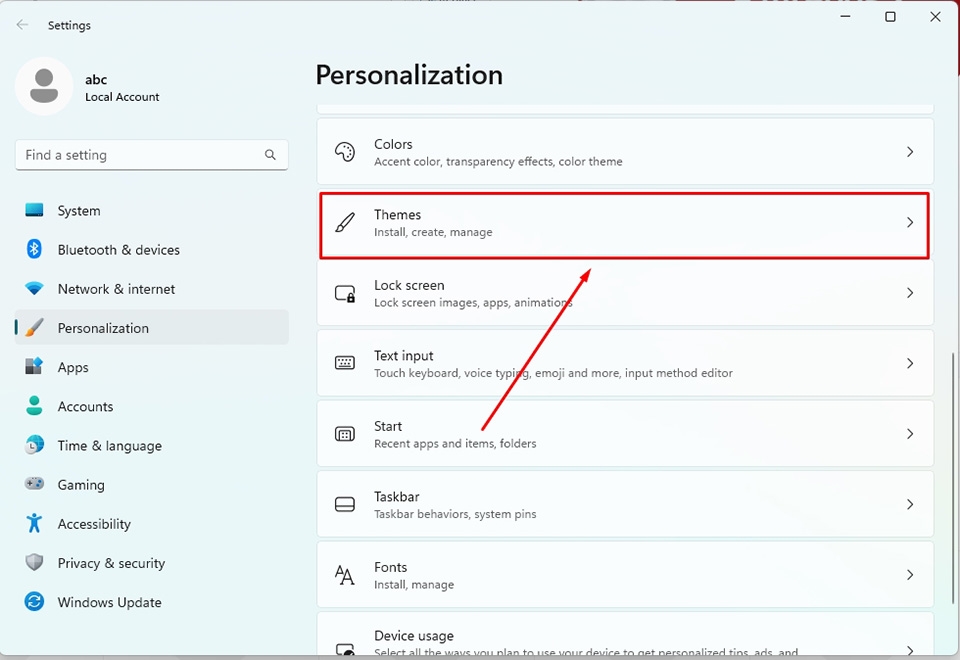Expand Colors with its chevron
Screen dimensions: 960x660
(910, 152)
